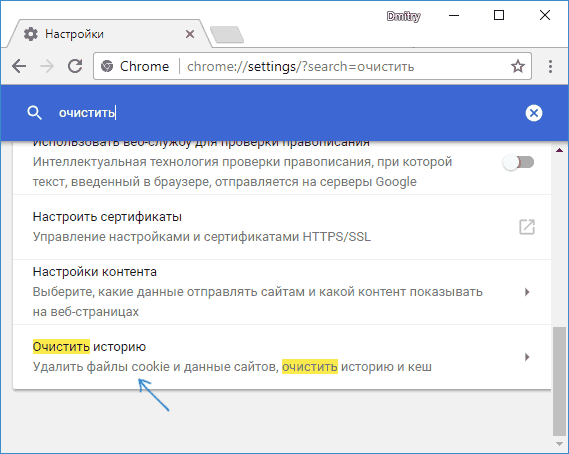Click the description about файлы cookie

[232, 367]
